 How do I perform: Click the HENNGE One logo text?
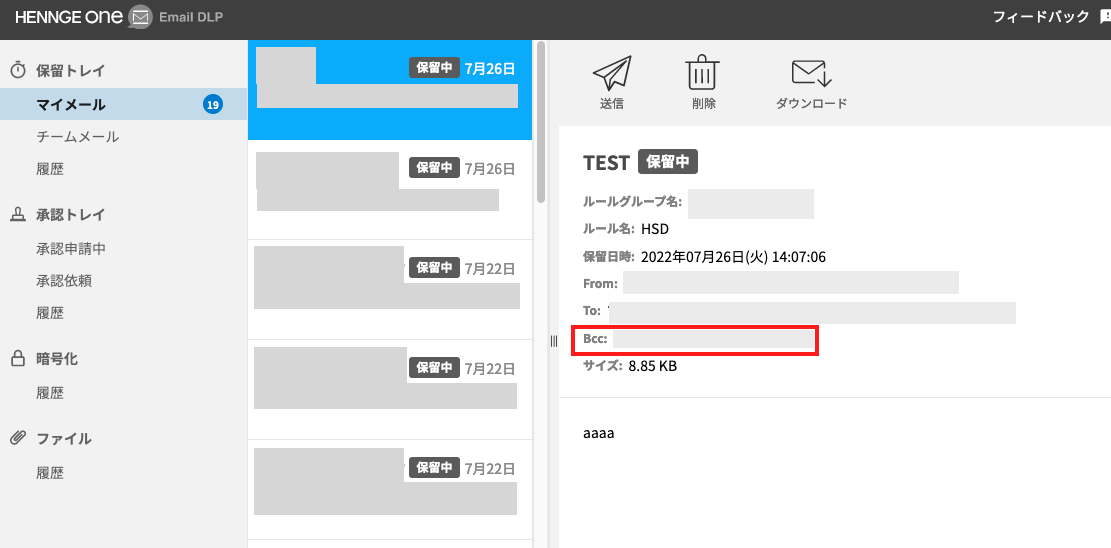69,18
